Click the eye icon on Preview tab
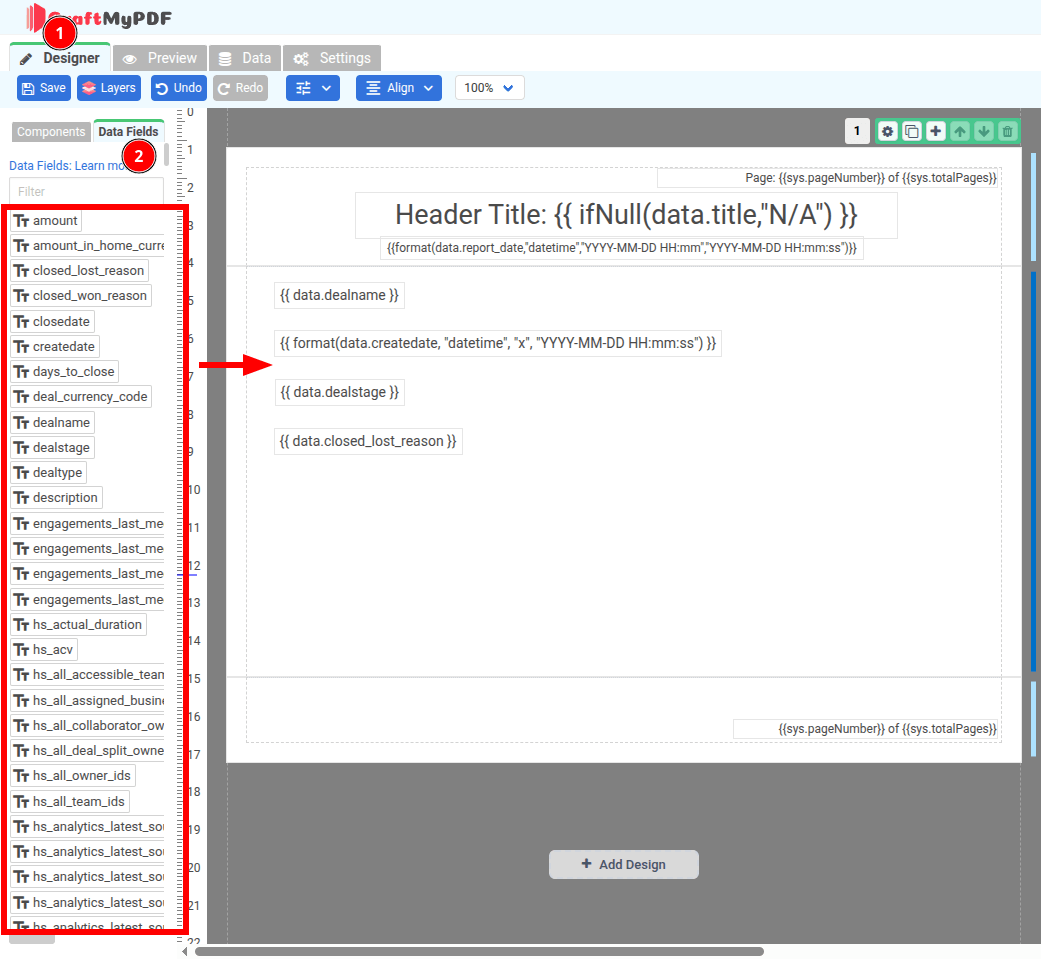The image size is (1041, 965). click(130, 59)
